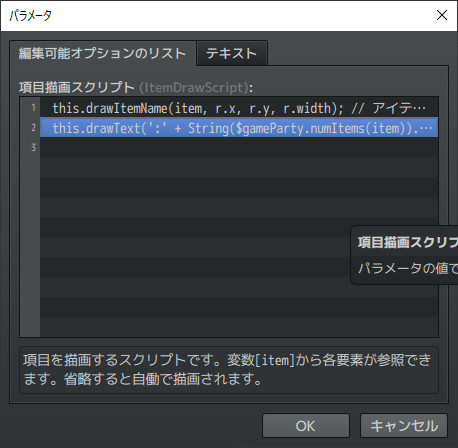Click line number 2 in gutter
This screenshot has height=448, width=458.
click(x=33, y=128)
